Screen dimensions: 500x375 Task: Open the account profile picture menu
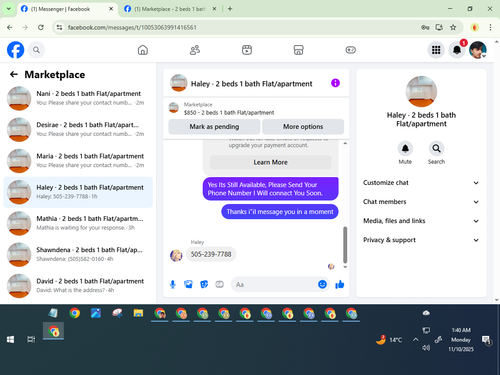coord(478,50)
